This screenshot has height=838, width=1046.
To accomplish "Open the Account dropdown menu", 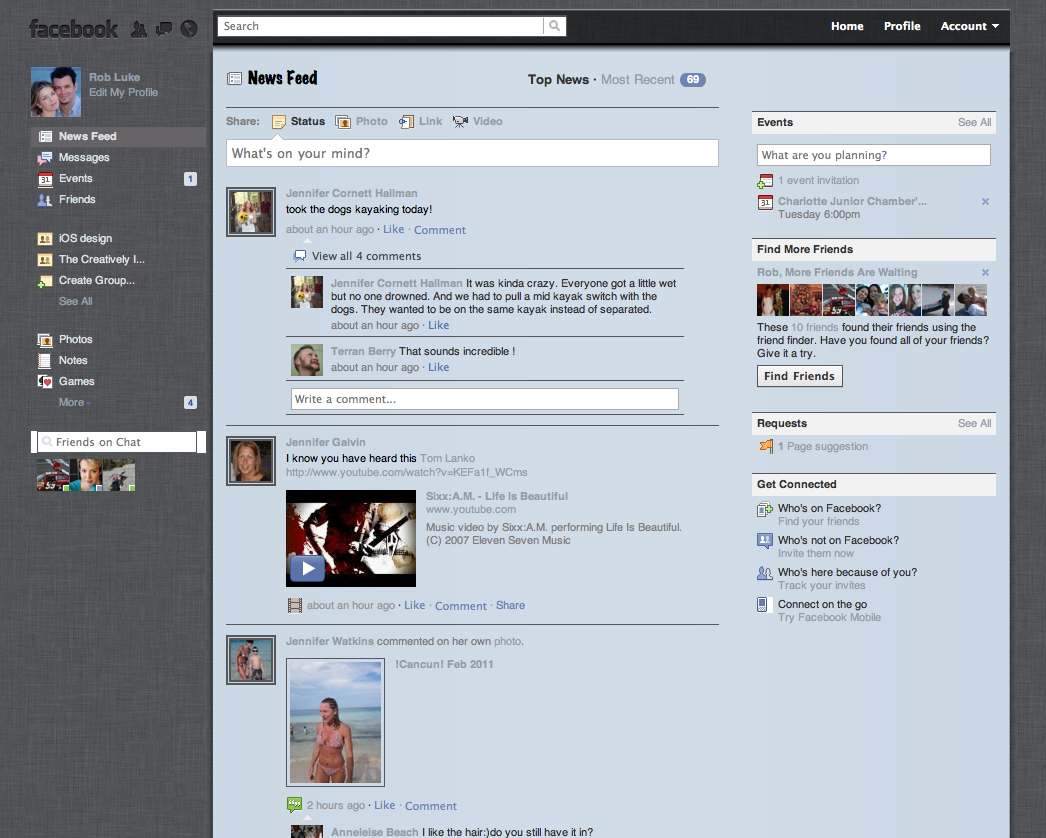I will coord(969,26).
